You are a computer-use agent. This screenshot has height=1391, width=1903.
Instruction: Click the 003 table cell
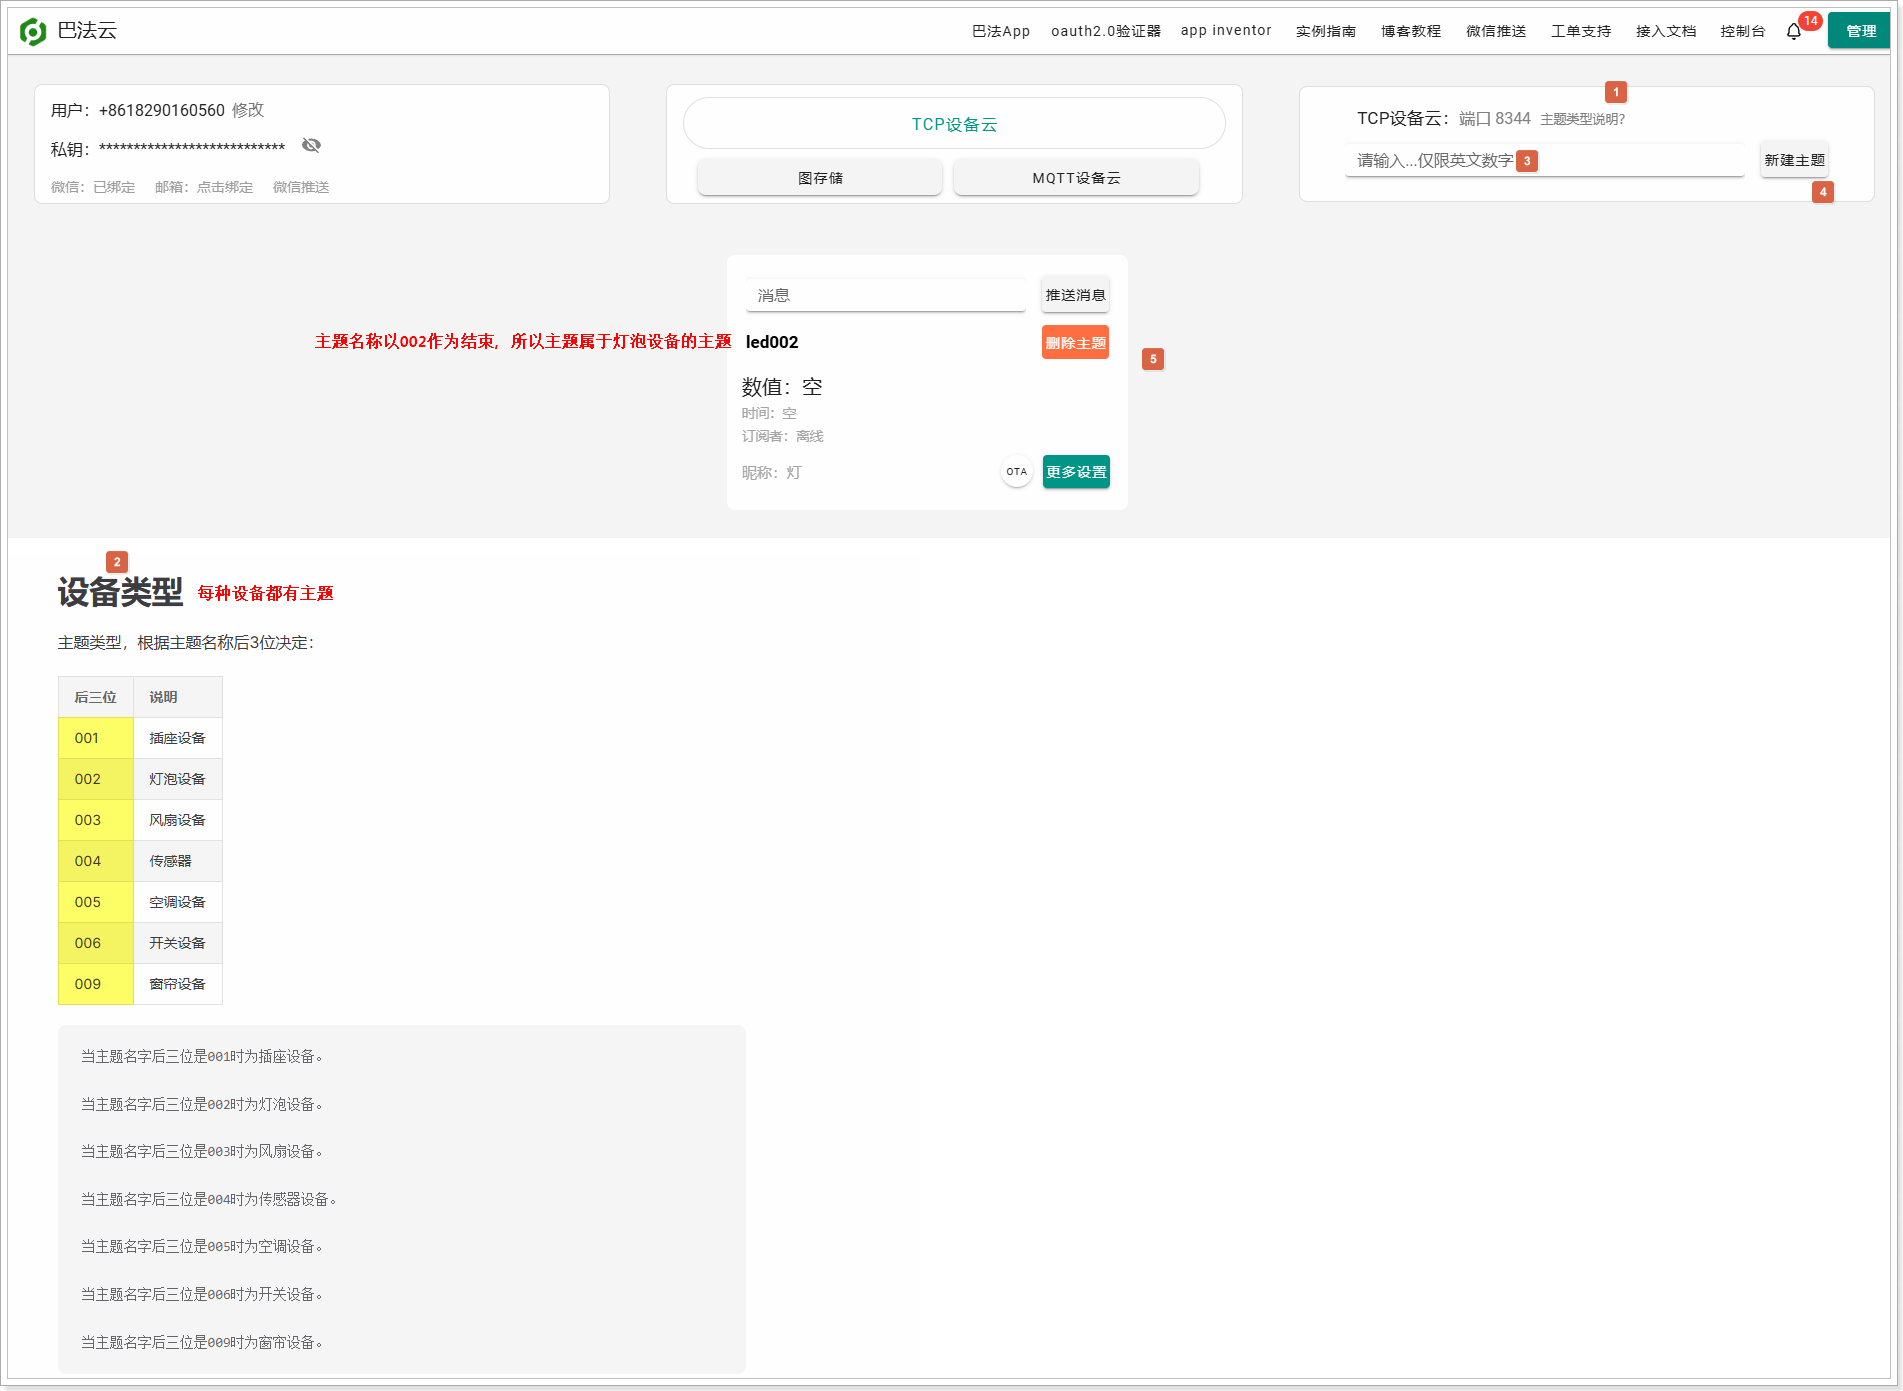click(x=96, y=820)
